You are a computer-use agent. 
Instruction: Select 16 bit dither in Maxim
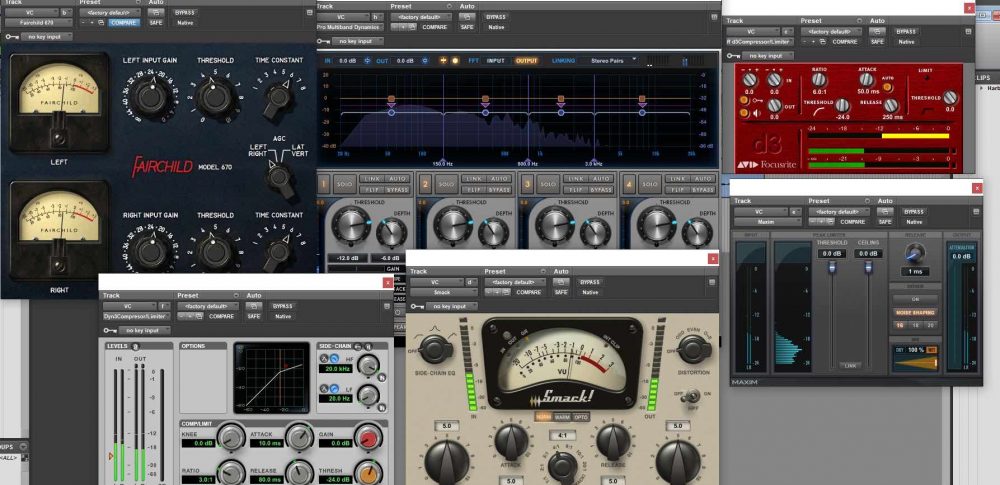pos(901,325)
